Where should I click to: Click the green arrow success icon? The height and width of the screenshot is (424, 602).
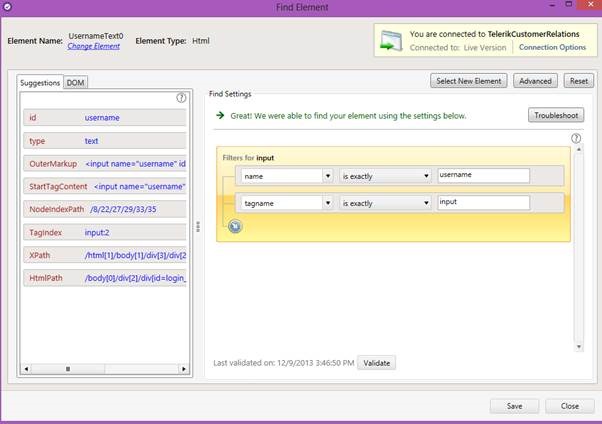point(220,116)
